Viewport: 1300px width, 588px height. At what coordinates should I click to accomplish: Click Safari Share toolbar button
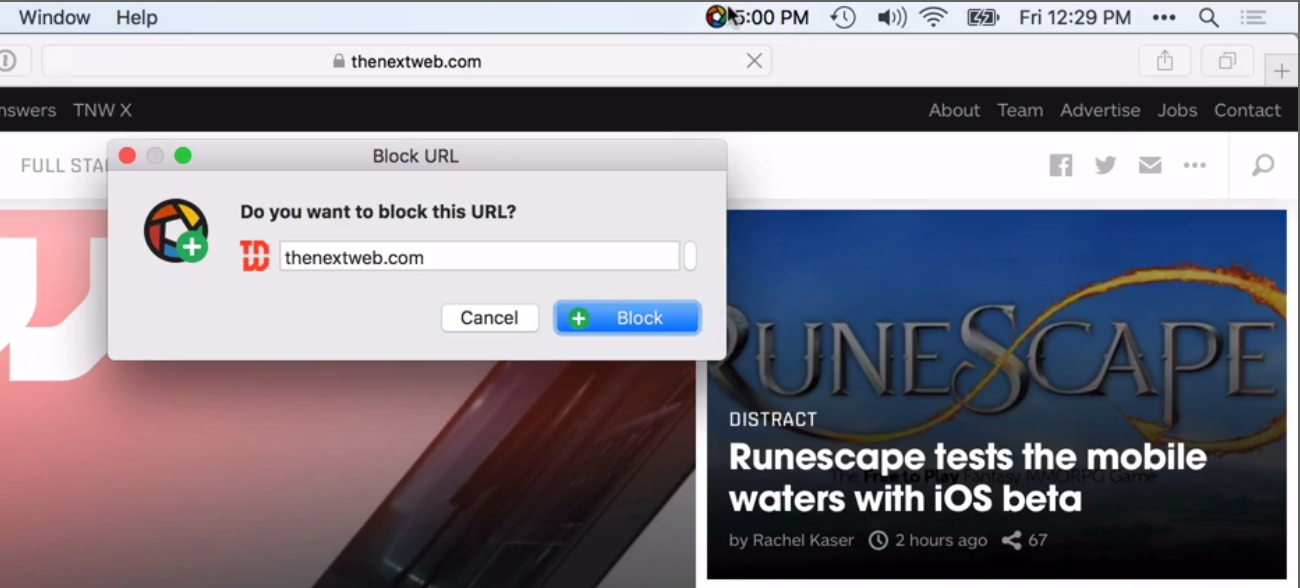tap(1164, 61)
